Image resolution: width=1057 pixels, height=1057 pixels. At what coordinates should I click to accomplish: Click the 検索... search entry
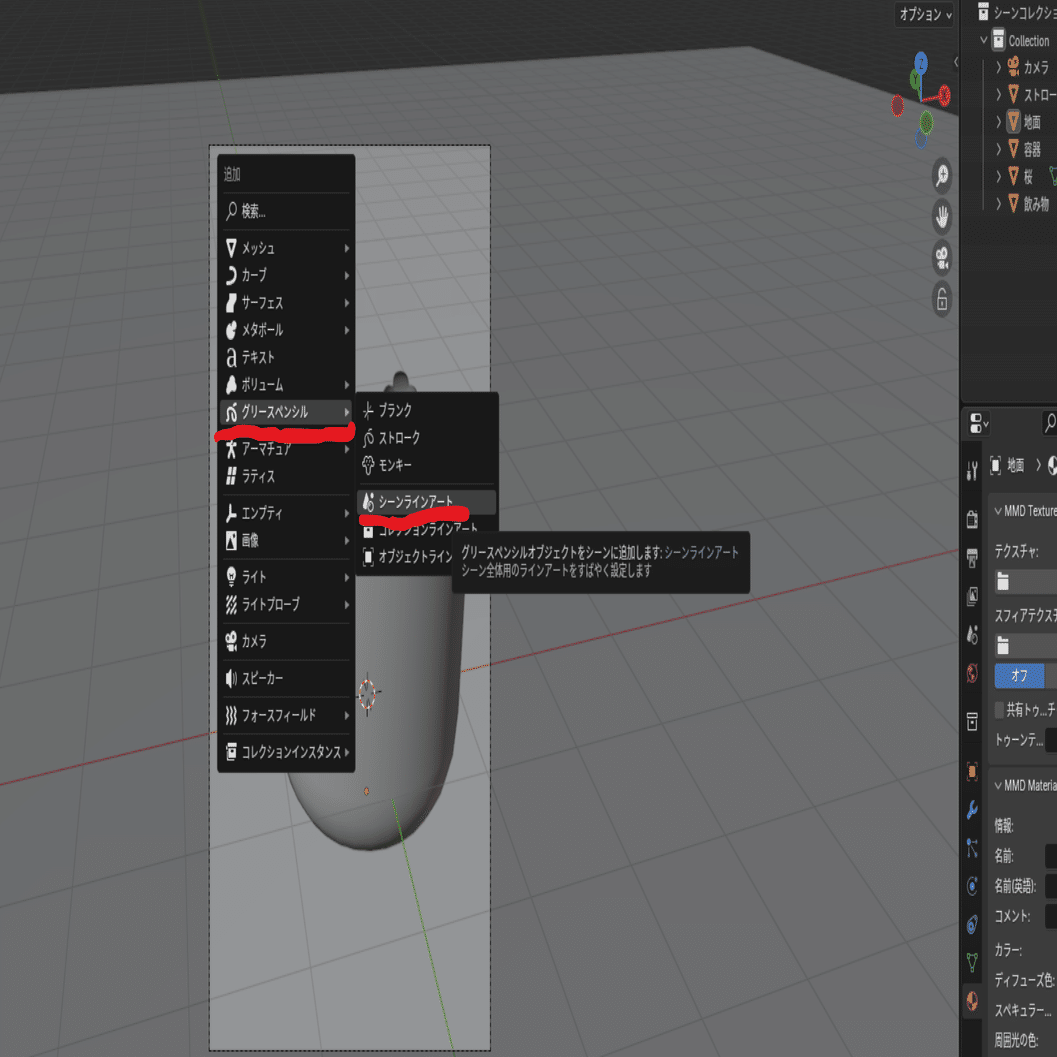pyautogui.click(x=286, y=212)
